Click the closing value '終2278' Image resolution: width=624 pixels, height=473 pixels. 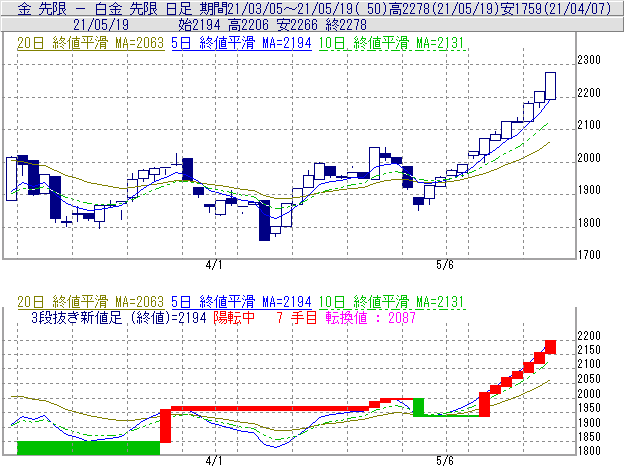tap(346, 25)
